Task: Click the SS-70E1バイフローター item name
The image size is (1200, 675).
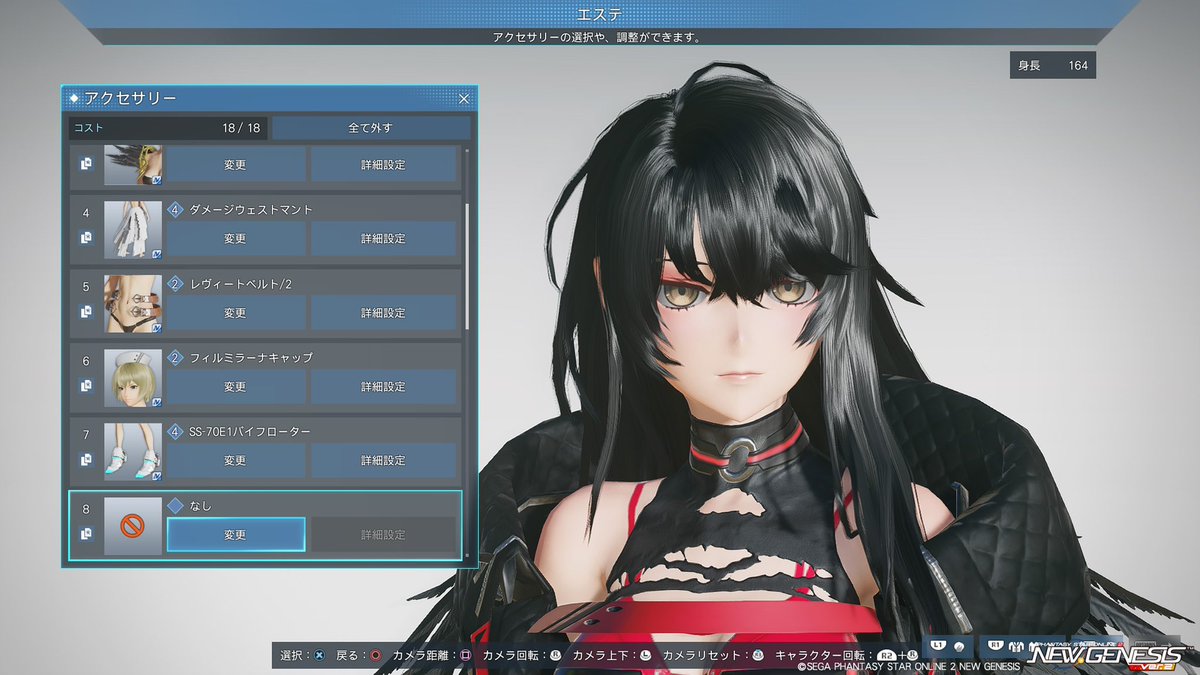Action: [x=250, y=432]
